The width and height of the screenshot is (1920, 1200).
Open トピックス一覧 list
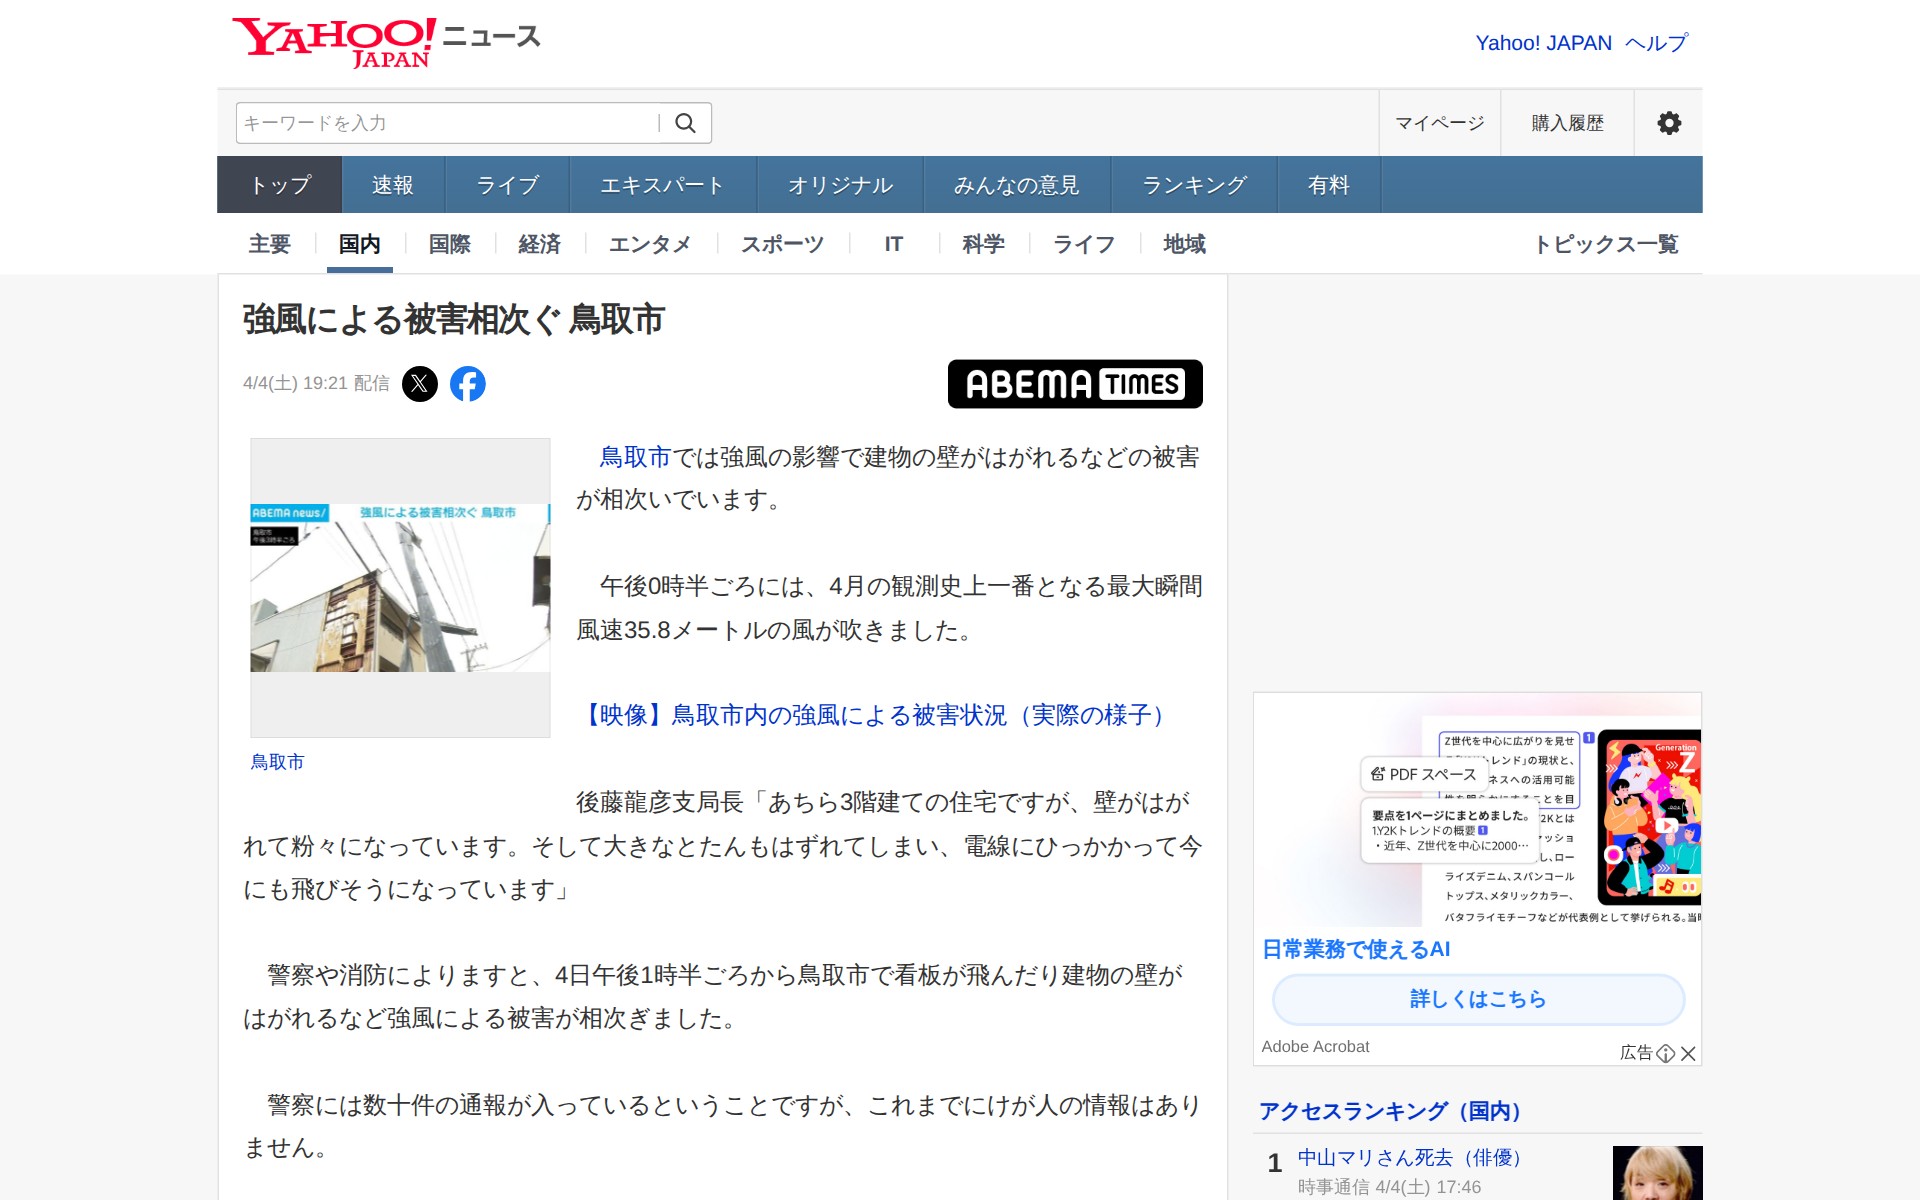pyautogui.click(x=1609, y=243)
